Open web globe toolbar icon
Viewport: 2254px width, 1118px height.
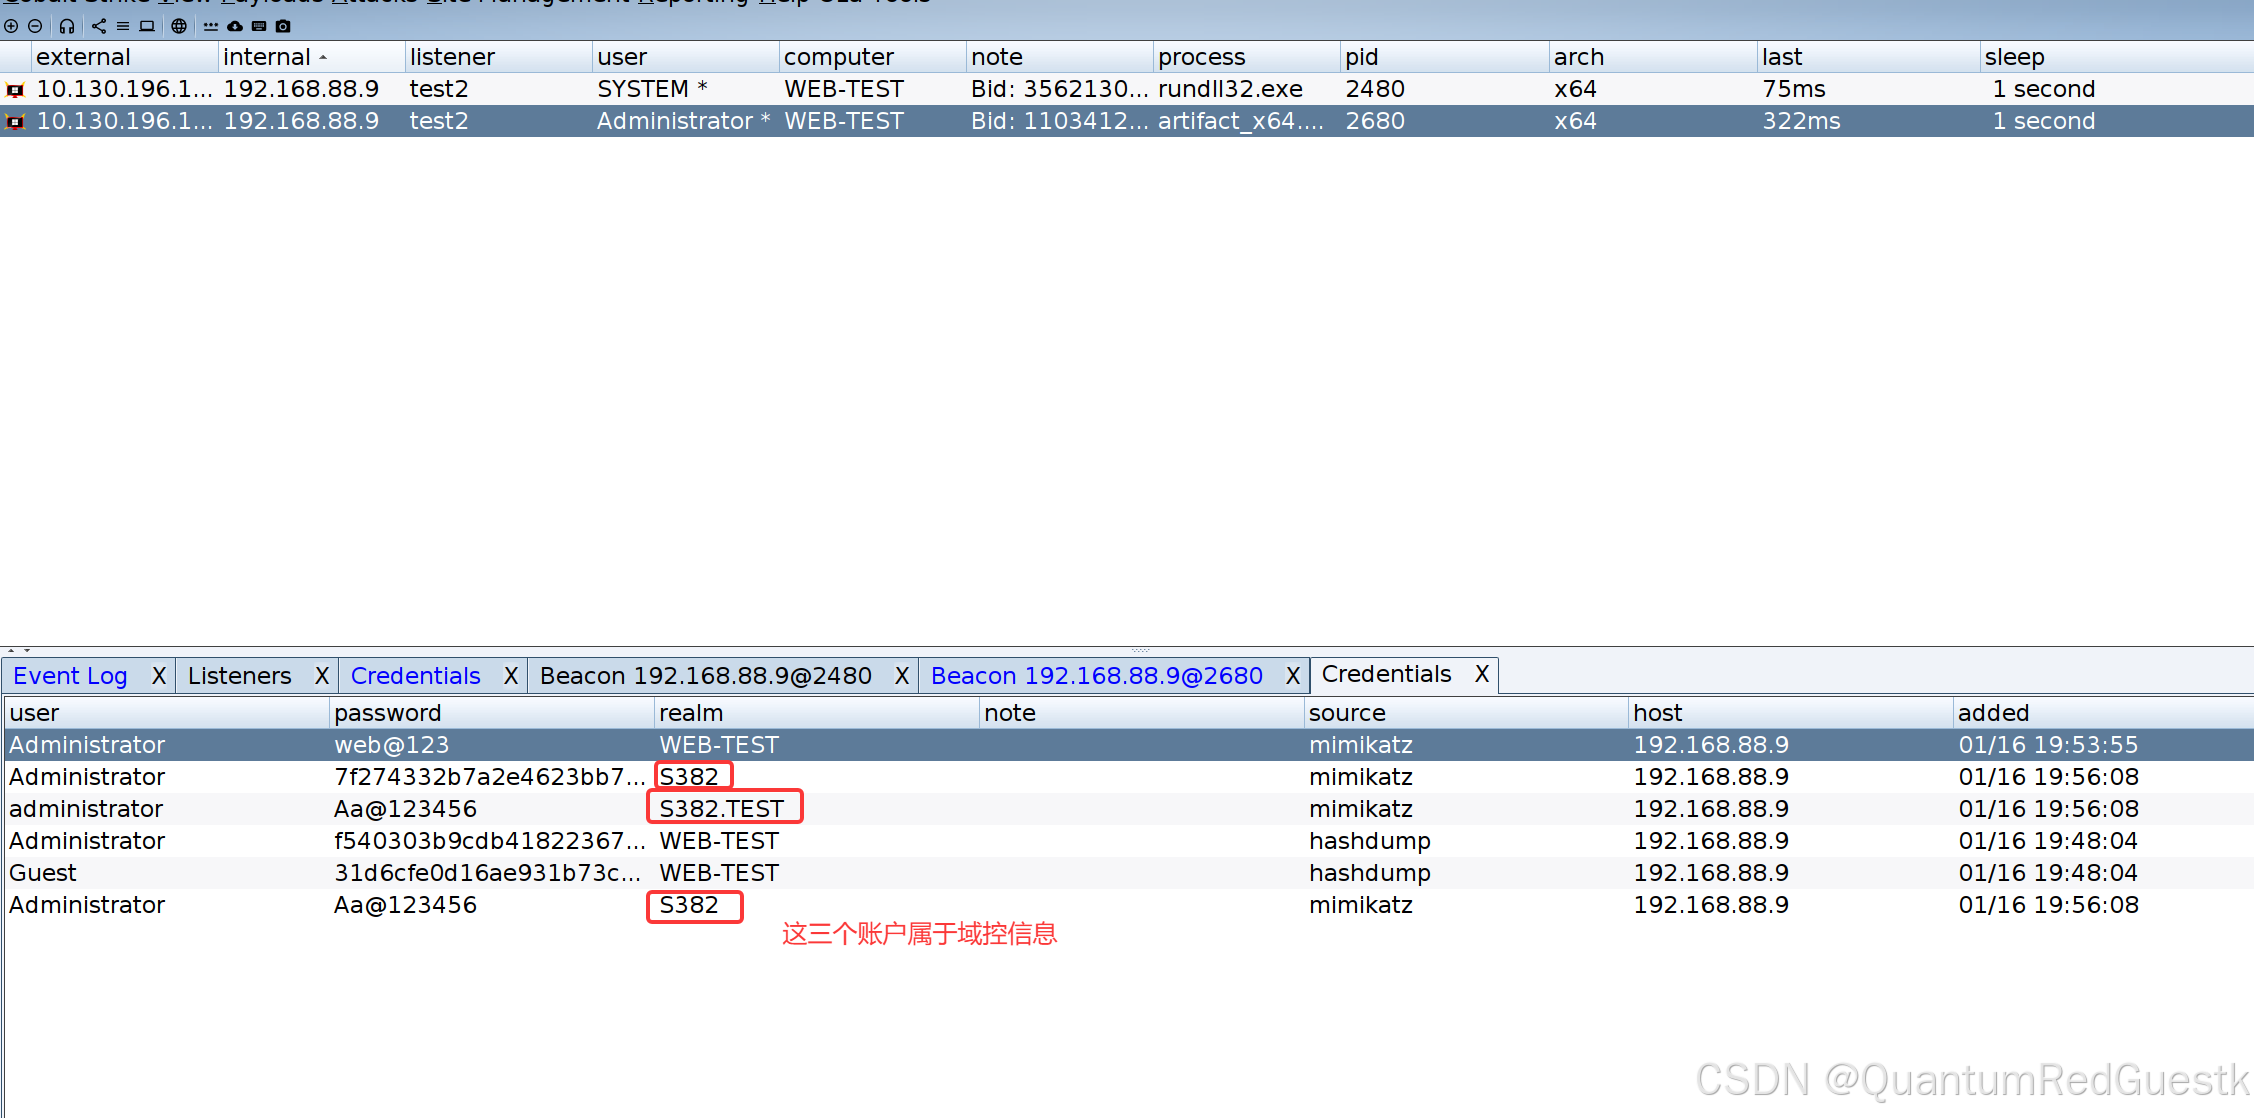(179, 26)
